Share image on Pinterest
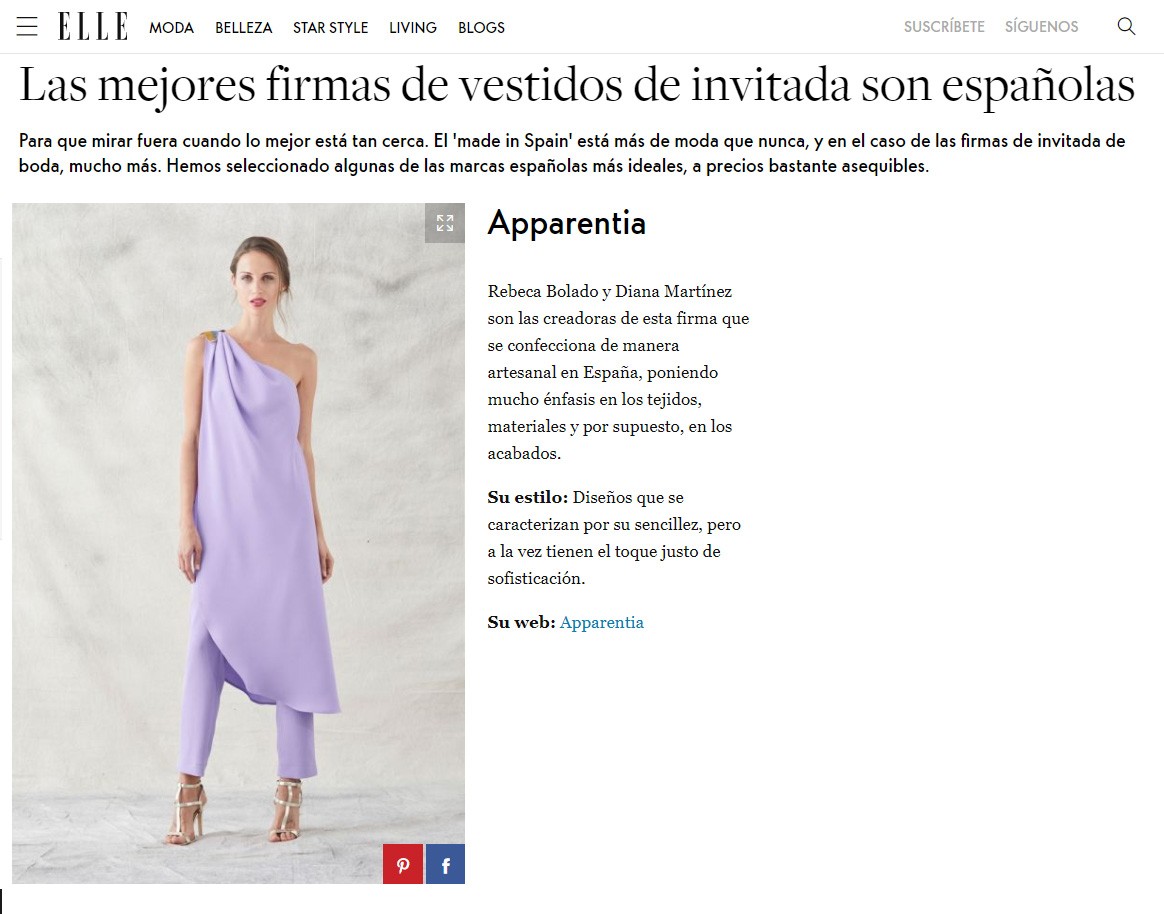This screenshot has width=1164, height=914. coord(403,864)
